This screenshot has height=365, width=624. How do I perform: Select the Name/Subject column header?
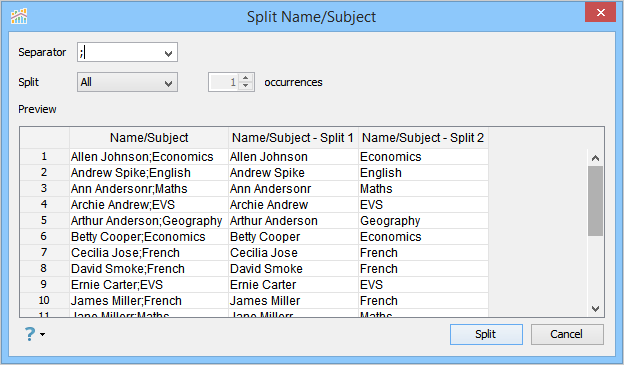pyautogui.click(x=149, y=138)
